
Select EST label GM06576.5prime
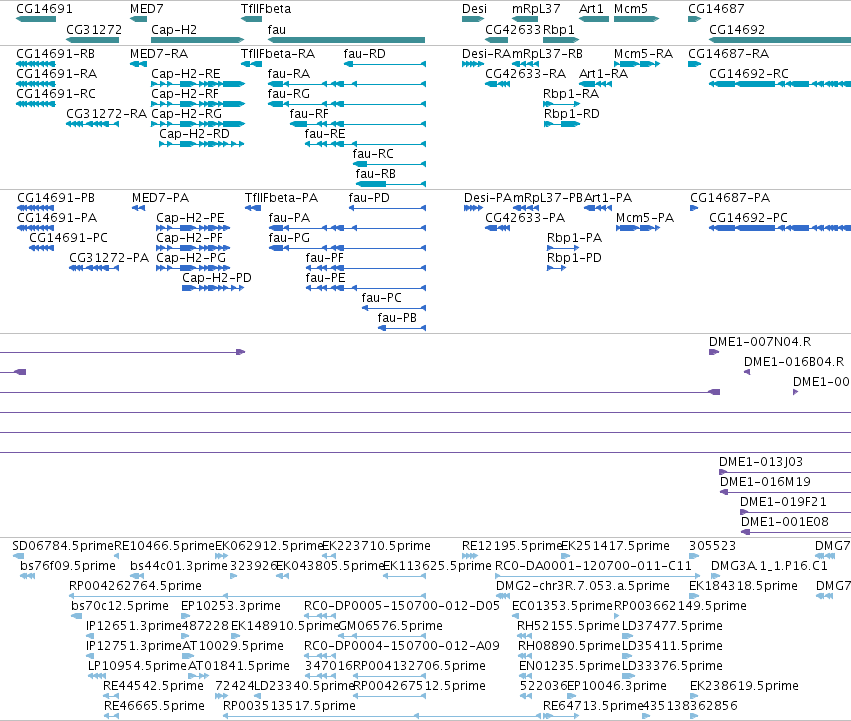coord(390,626)
